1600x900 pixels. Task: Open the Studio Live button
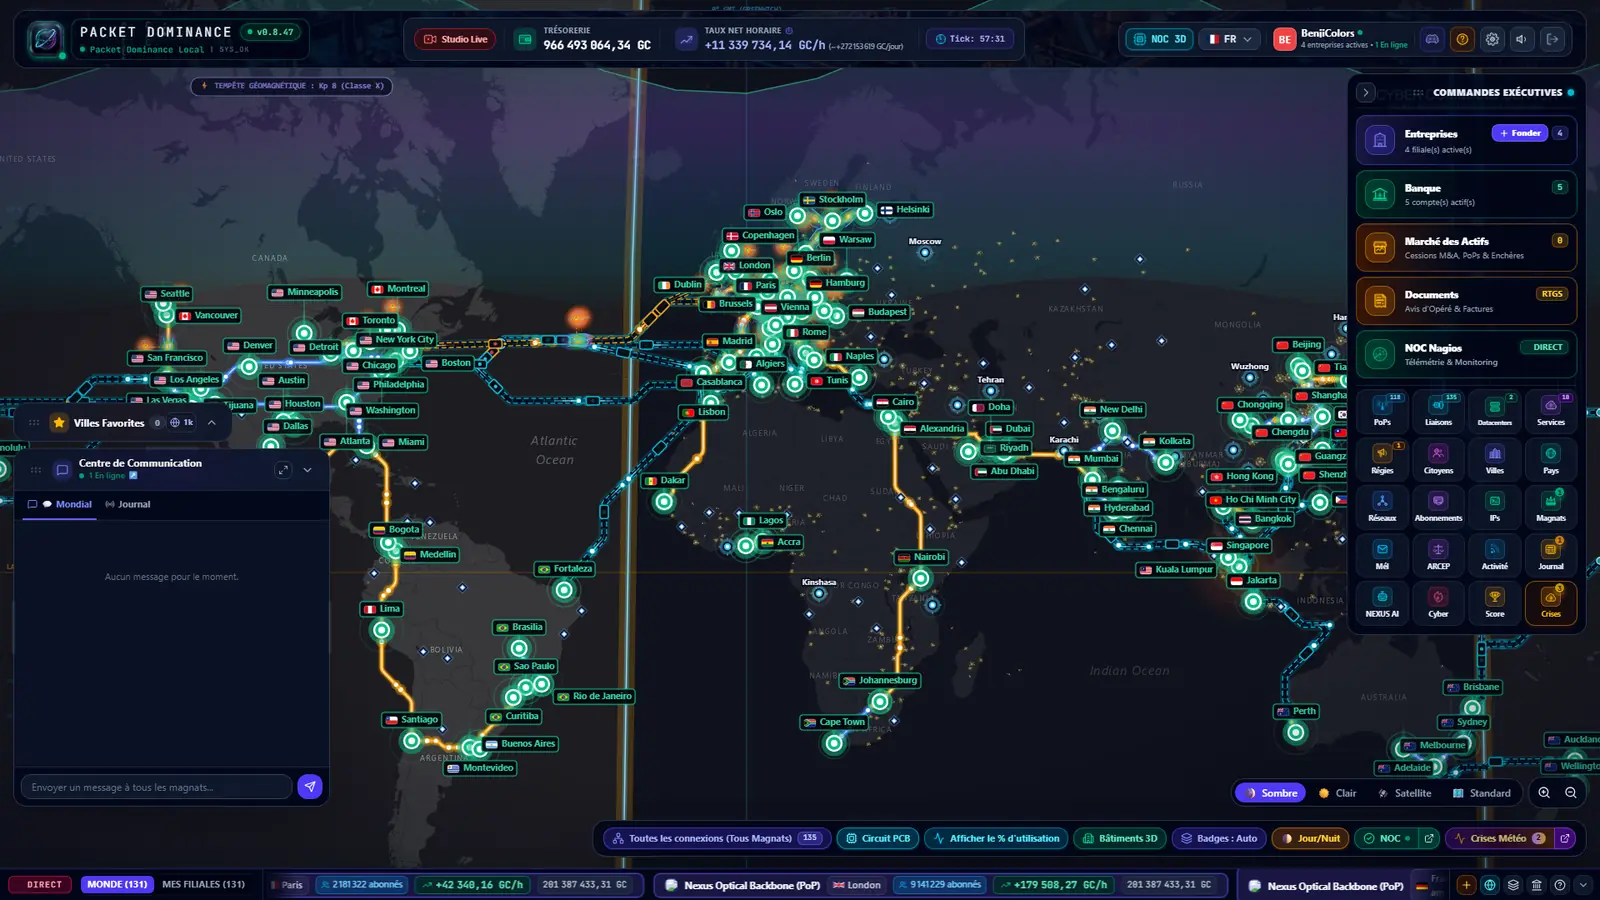pyautogui.click(x=456, y=39)
